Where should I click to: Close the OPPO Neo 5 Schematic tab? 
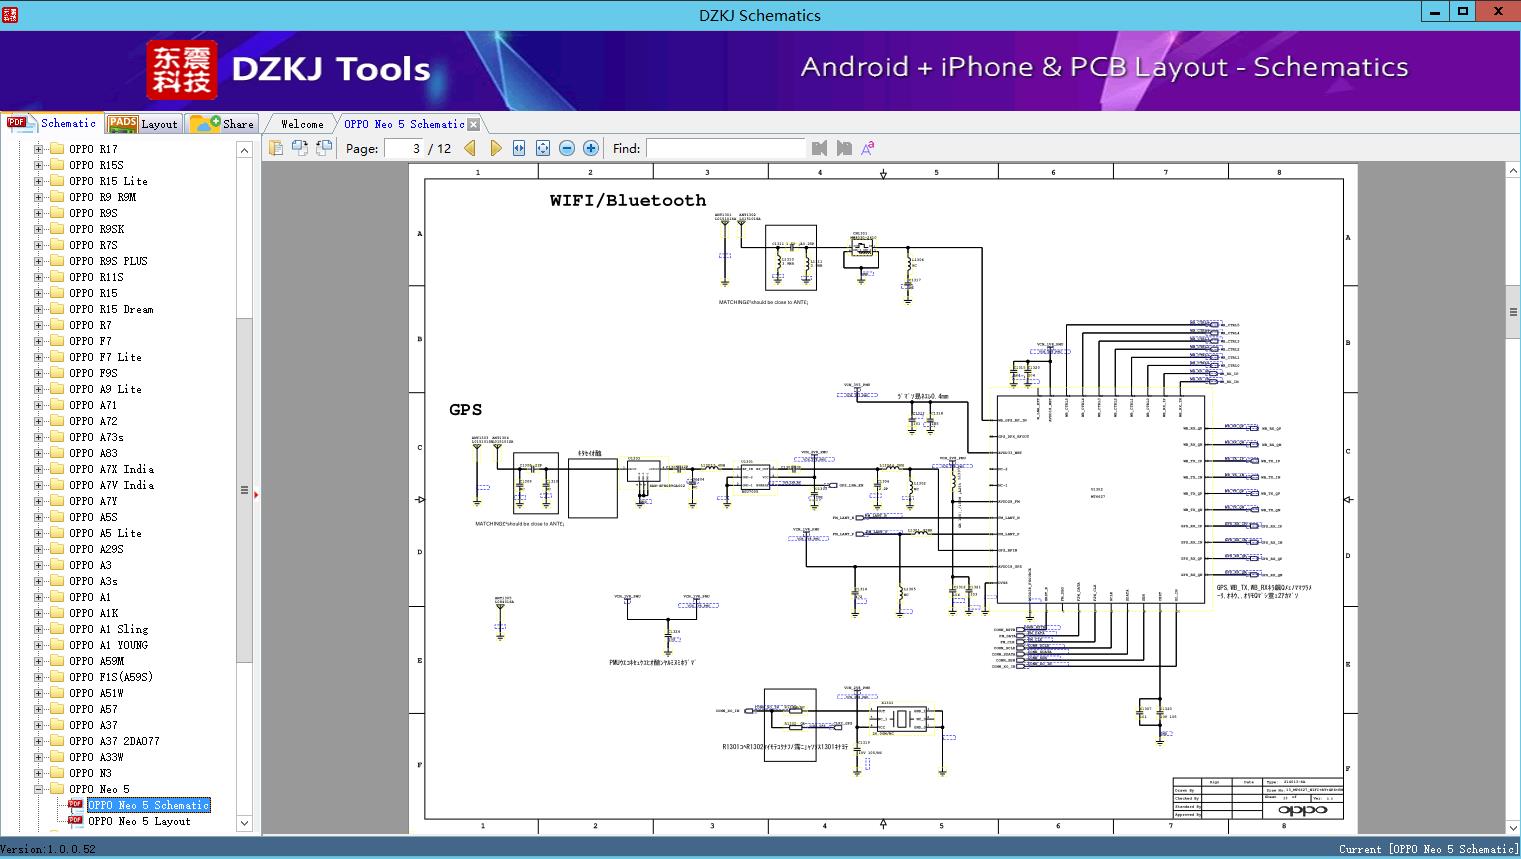point(474,124)
